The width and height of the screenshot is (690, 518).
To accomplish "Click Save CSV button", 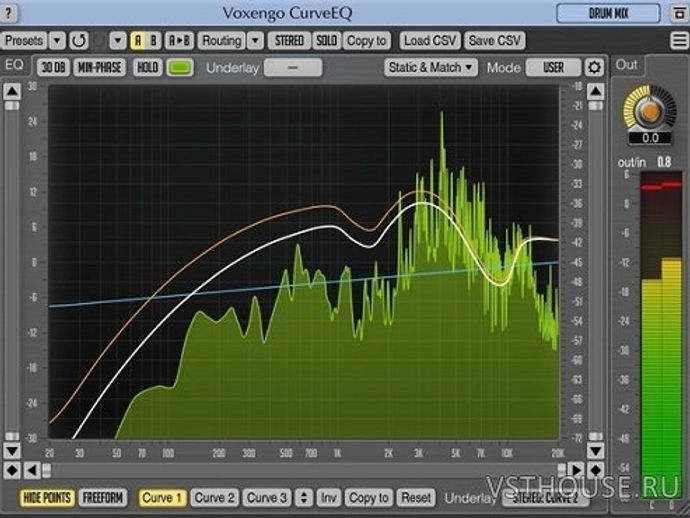I will coord(495,41).
